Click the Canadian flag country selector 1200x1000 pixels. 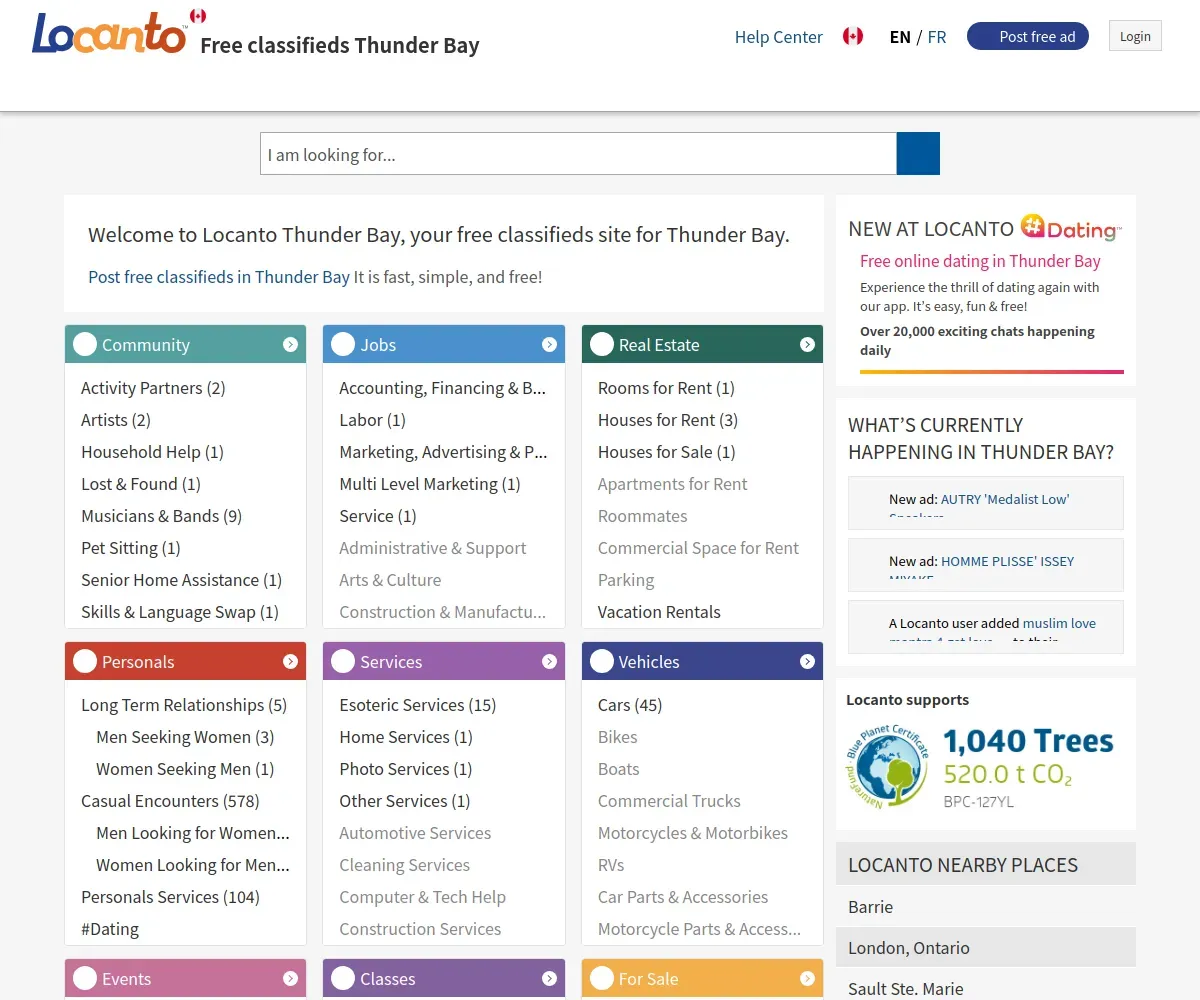[853, 37]
